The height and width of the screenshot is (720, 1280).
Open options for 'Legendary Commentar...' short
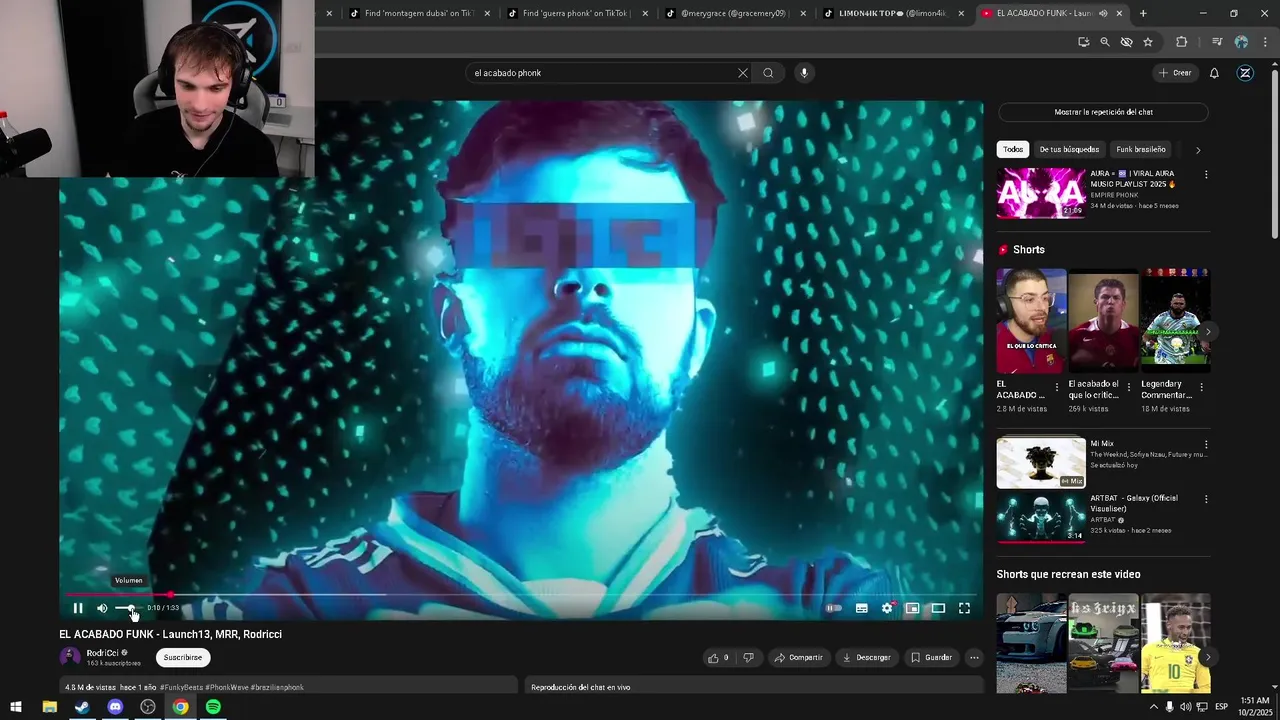pos(1201,387)
